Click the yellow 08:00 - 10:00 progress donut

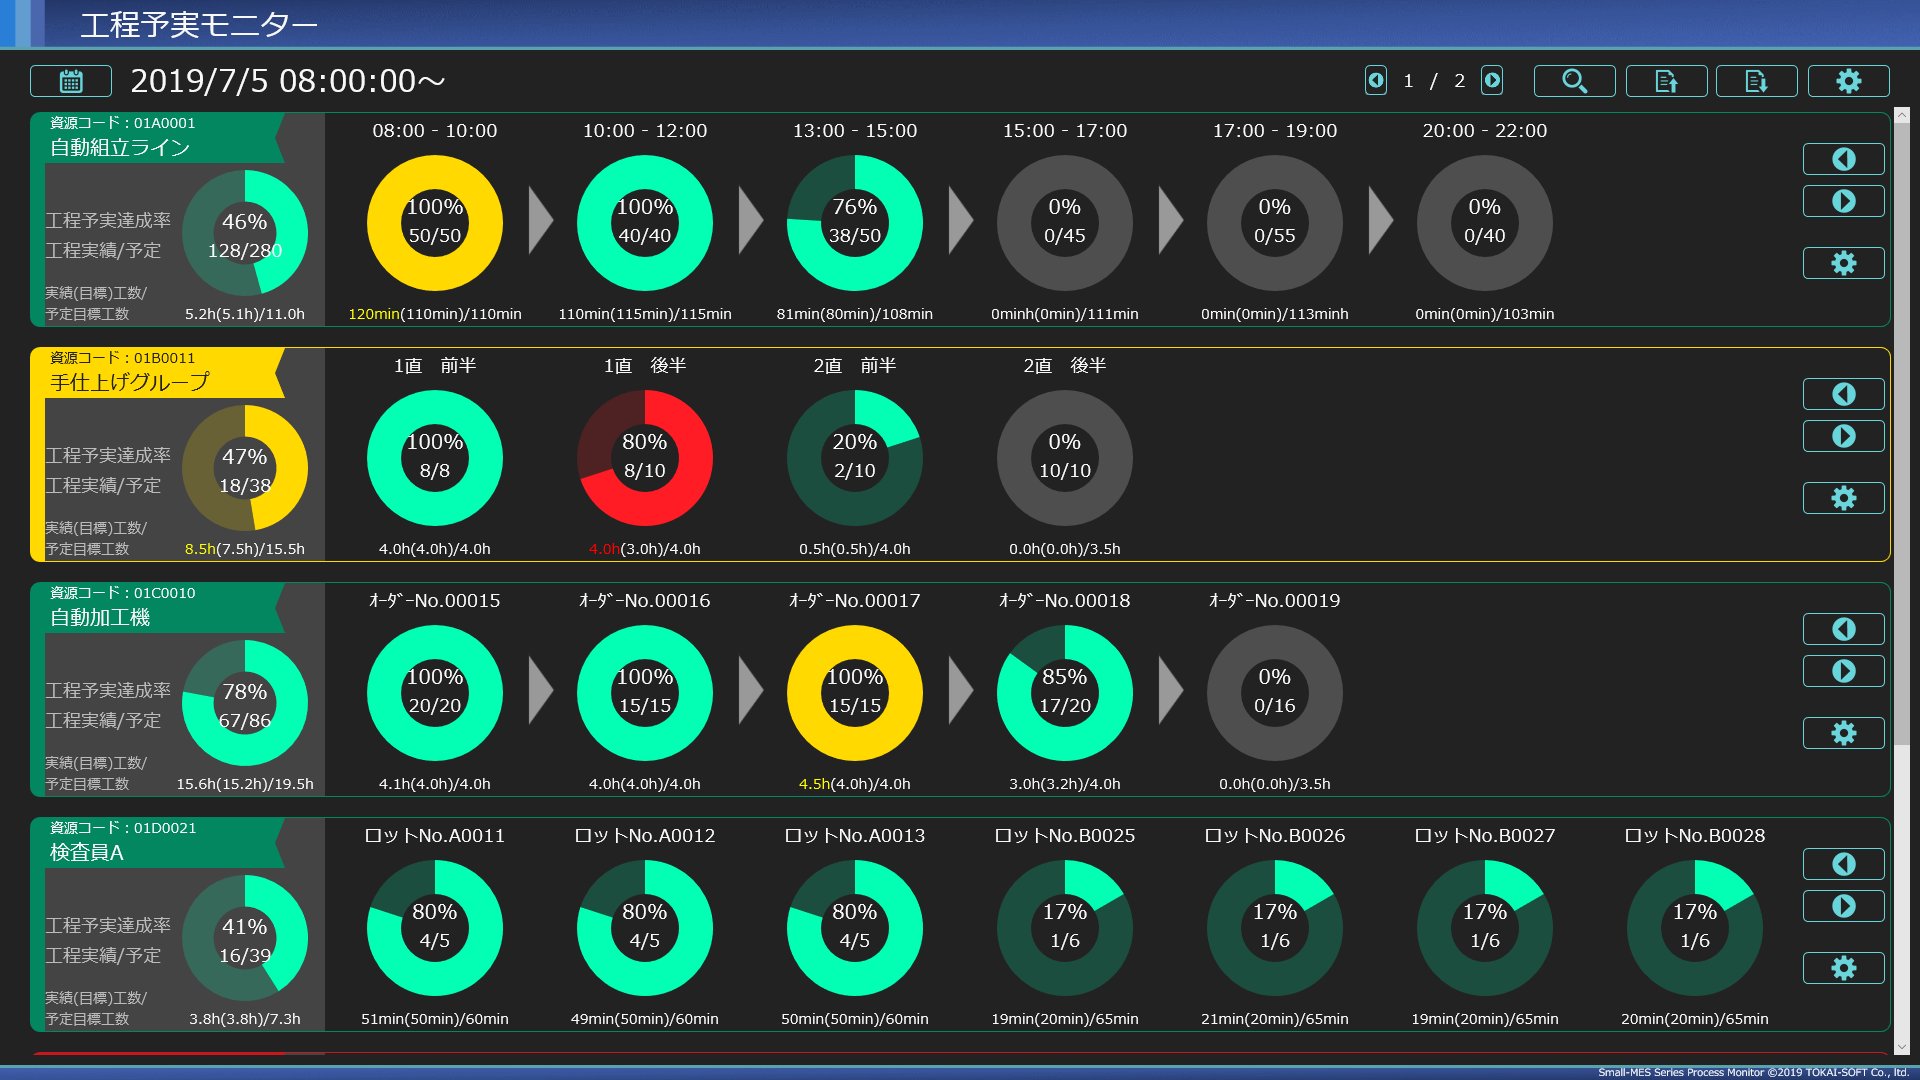[435, 222]
